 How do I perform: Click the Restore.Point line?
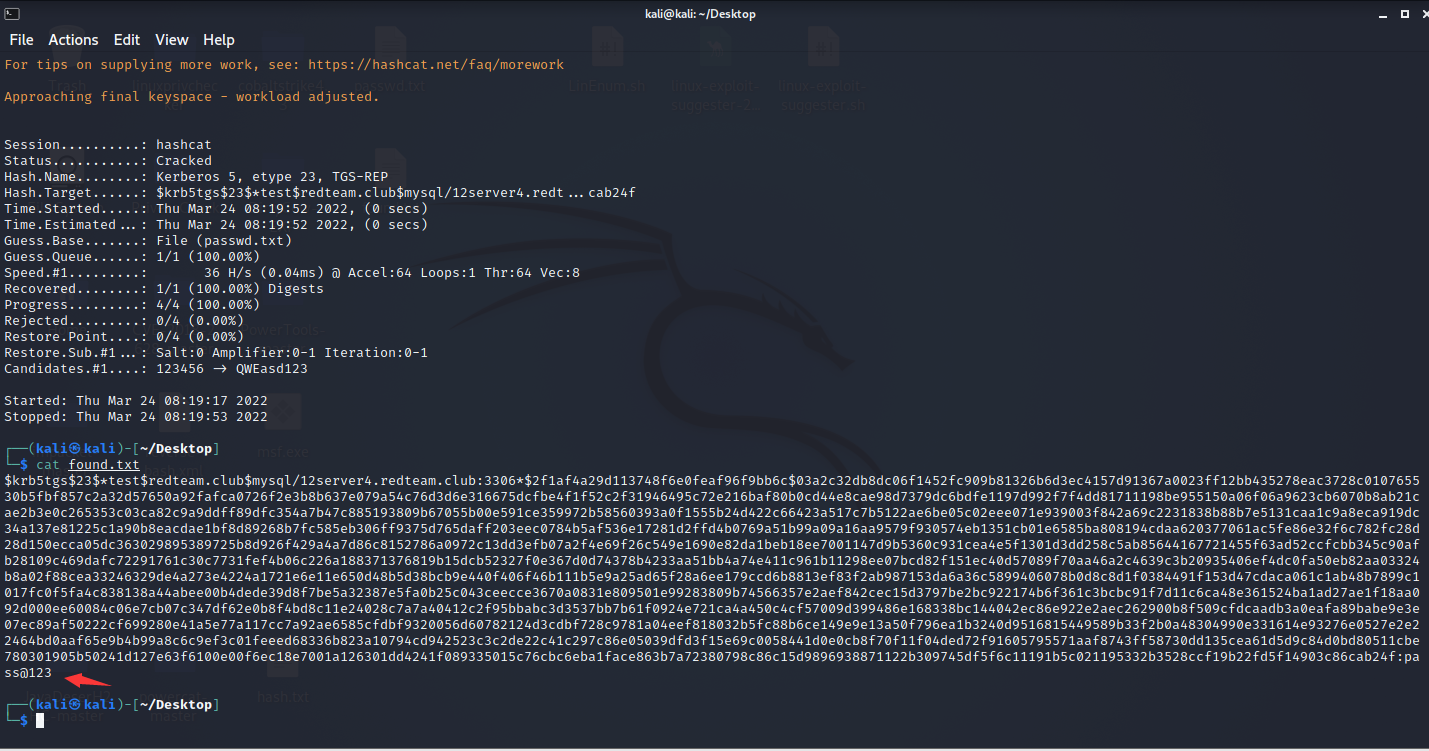[x=124, y=336]
